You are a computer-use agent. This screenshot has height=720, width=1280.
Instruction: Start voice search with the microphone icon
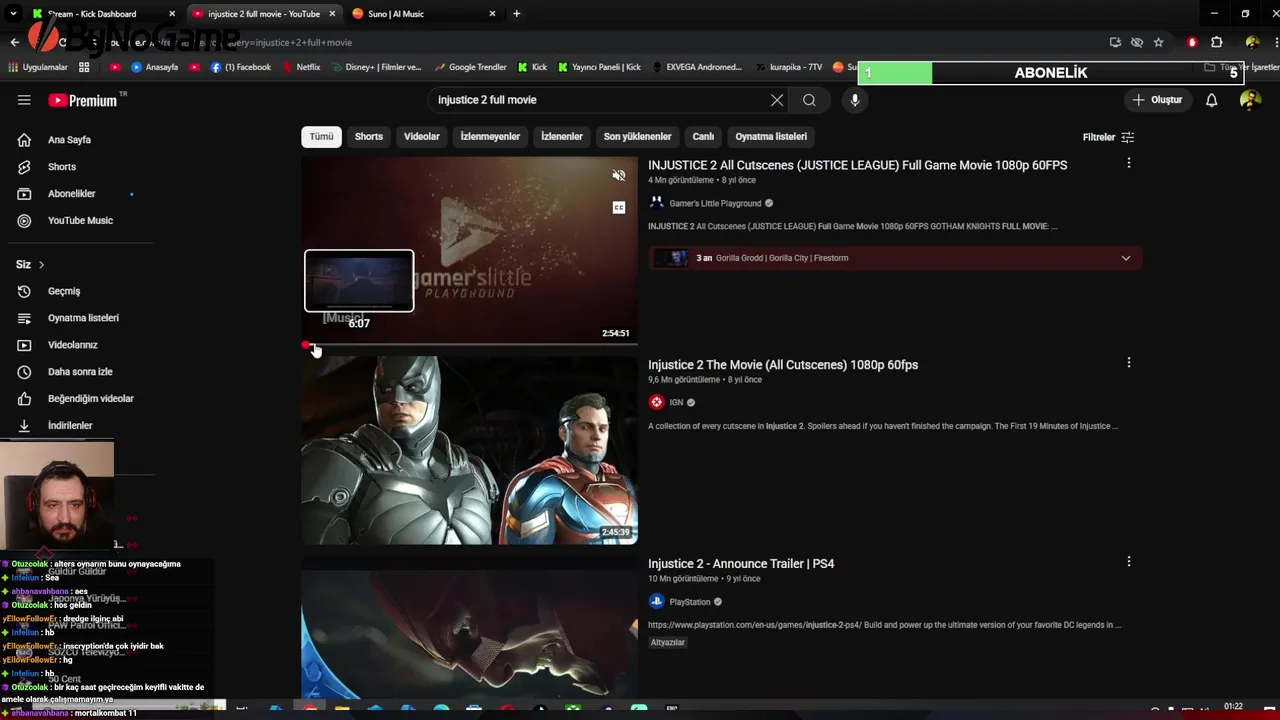[x=855, y=100]
